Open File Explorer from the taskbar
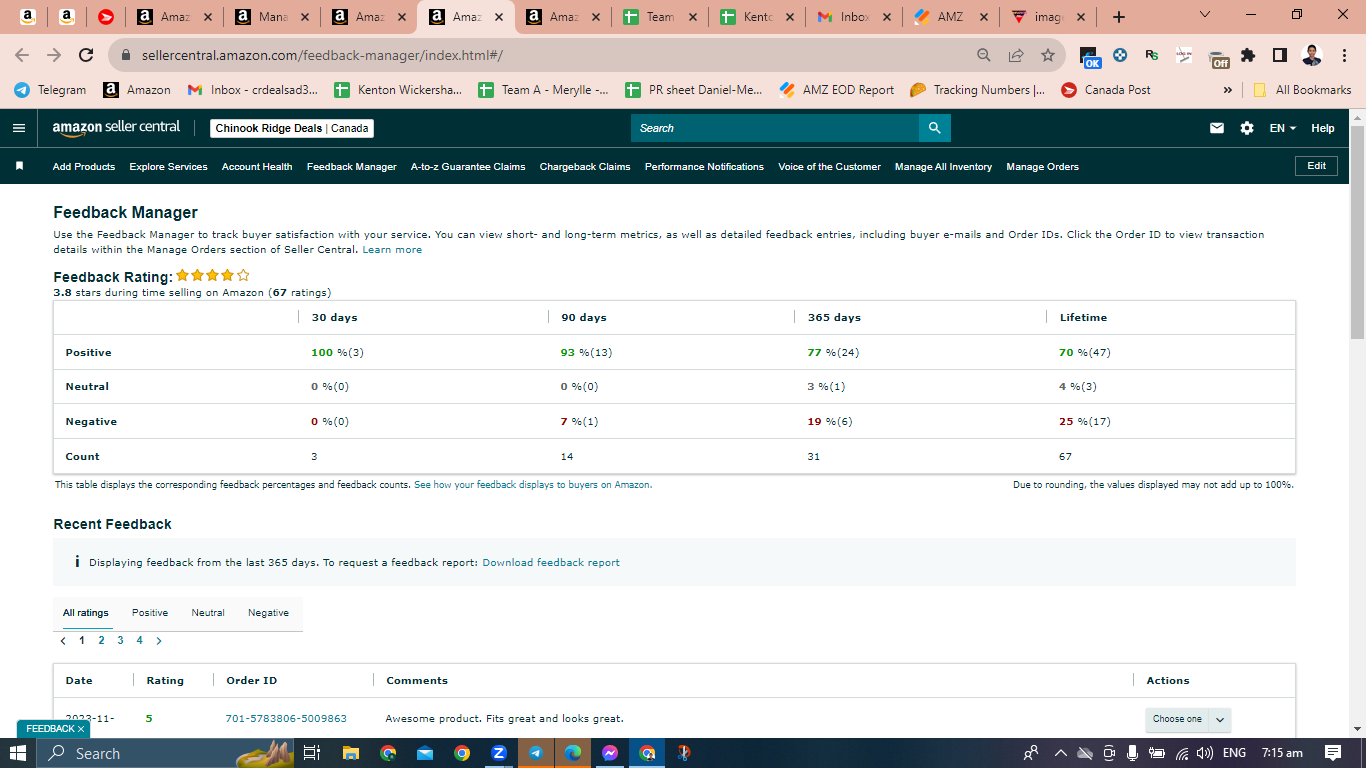The height and width of the screenshot is (768, 1366). point(350,753)
